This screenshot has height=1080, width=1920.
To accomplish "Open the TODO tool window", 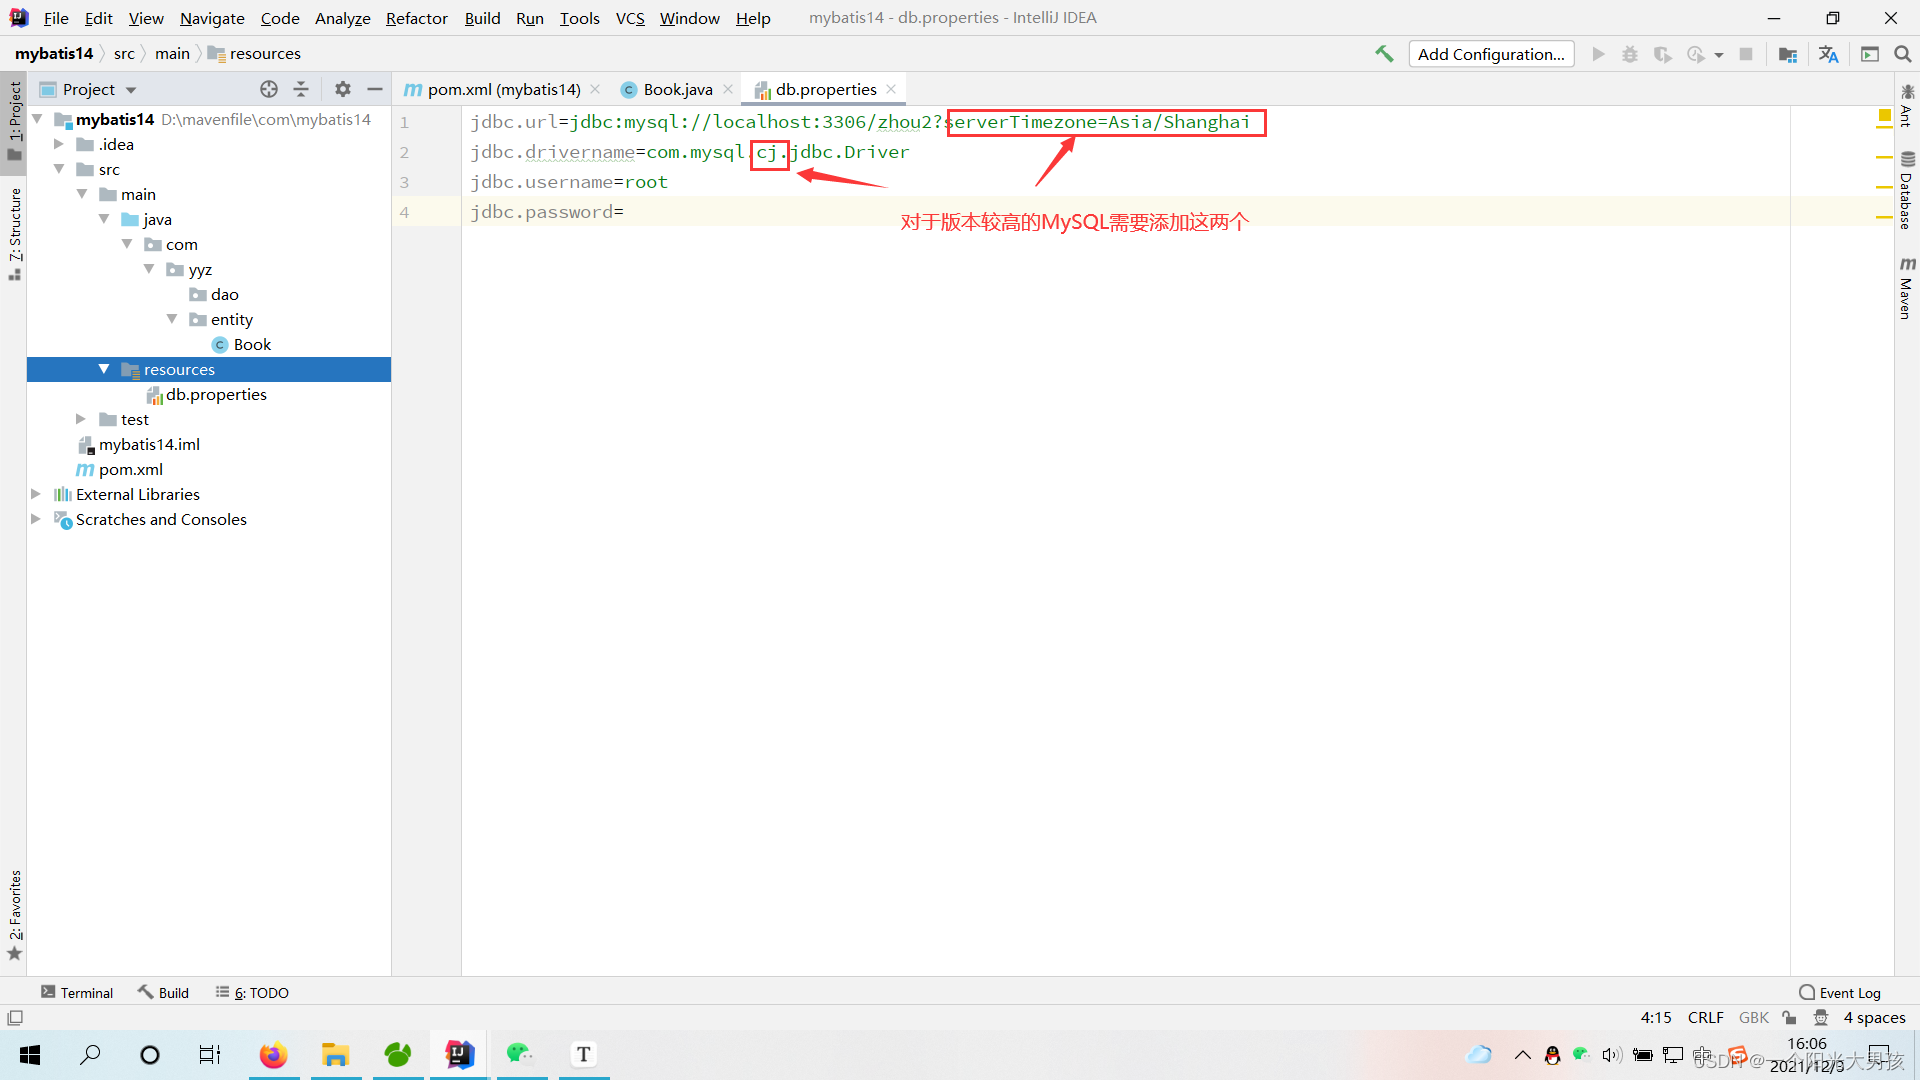I will (252, 992).
